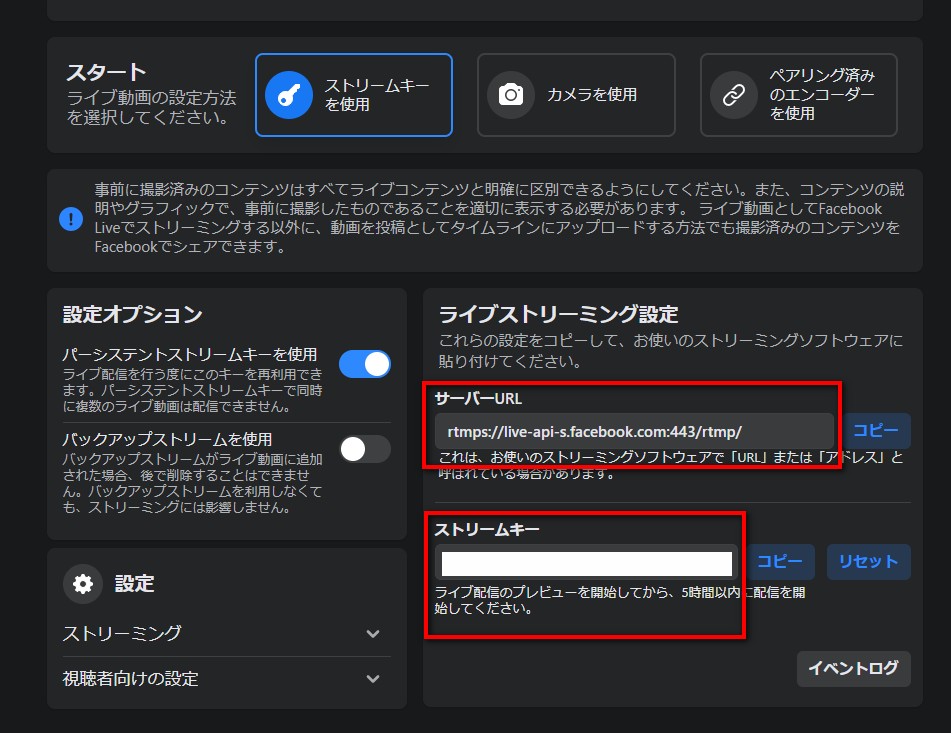Choose the カメラを使用 option
Image resolution: width=951 pixels, height=733 pixels.
point(576,95)
